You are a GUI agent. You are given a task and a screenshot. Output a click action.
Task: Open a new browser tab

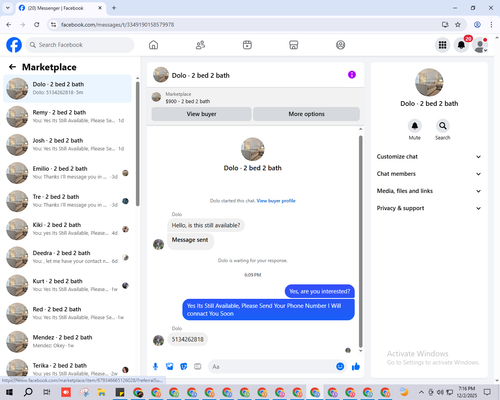tap(114, 8)
